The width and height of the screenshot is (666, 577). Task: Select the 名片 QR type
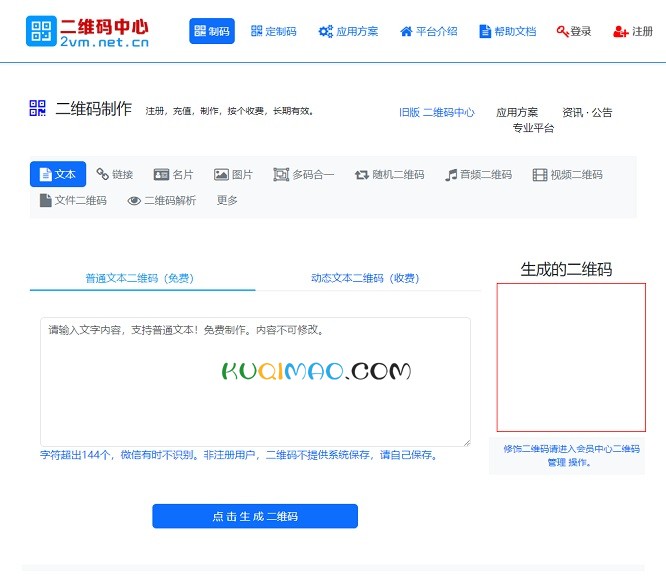173,174
